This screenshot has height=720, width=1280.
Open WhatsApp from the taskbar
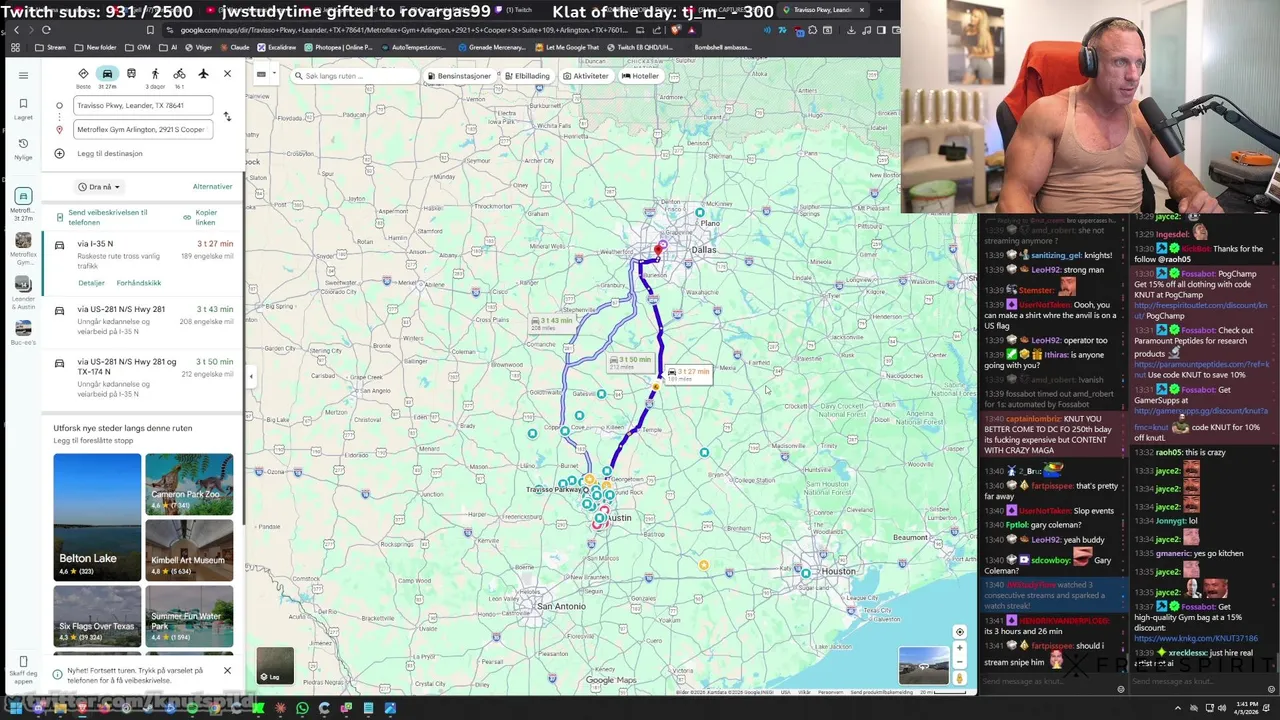pos(302,708)
